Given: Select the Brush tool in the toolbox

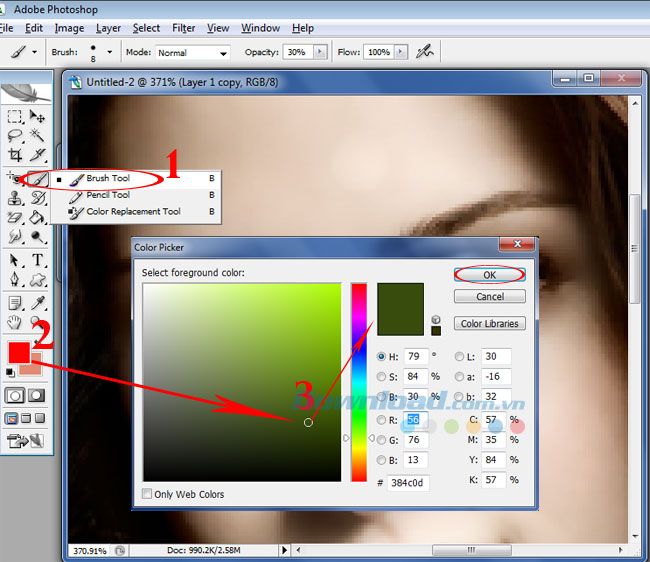Looking at the screenshot, I should (x=39, y=179).
